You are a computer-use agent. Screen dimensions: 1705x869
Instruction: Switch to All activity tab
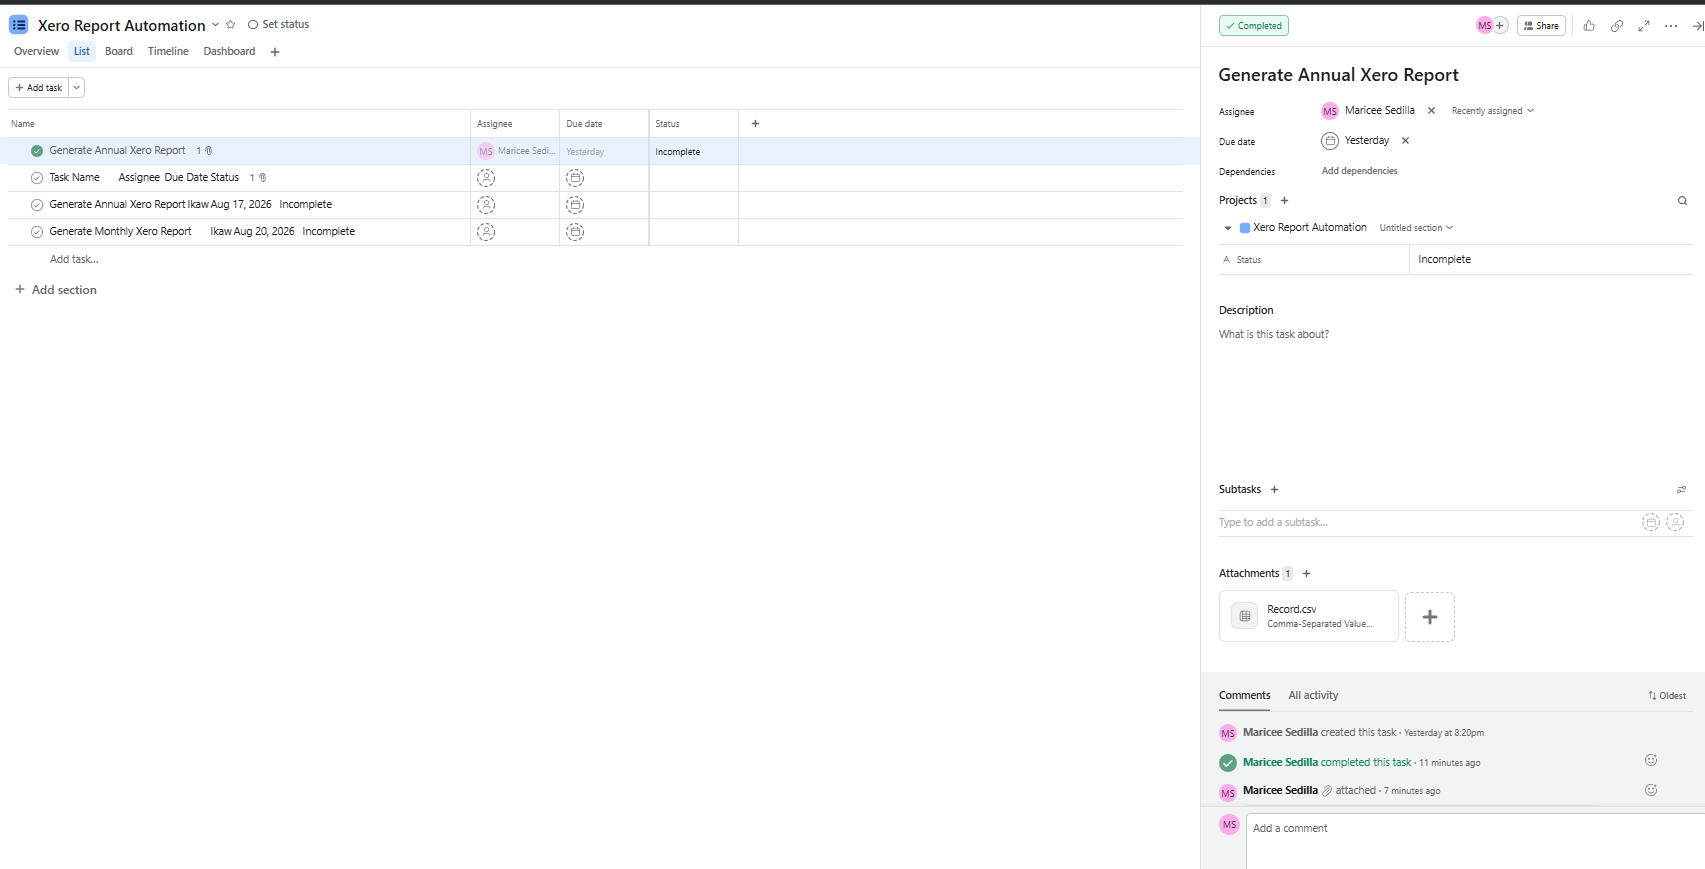1313,696
